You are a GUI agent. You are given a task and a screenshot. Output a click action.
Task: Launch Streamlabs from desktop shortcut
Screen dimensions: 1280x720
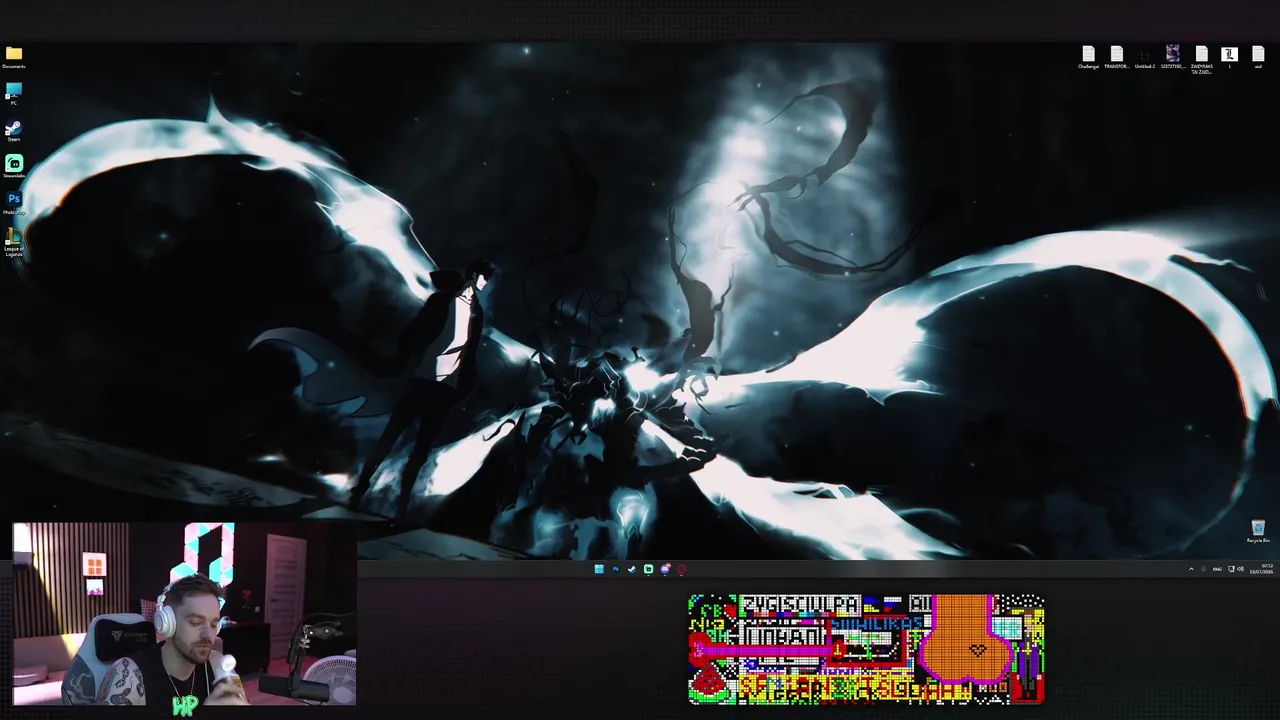(x=14, y=166)
